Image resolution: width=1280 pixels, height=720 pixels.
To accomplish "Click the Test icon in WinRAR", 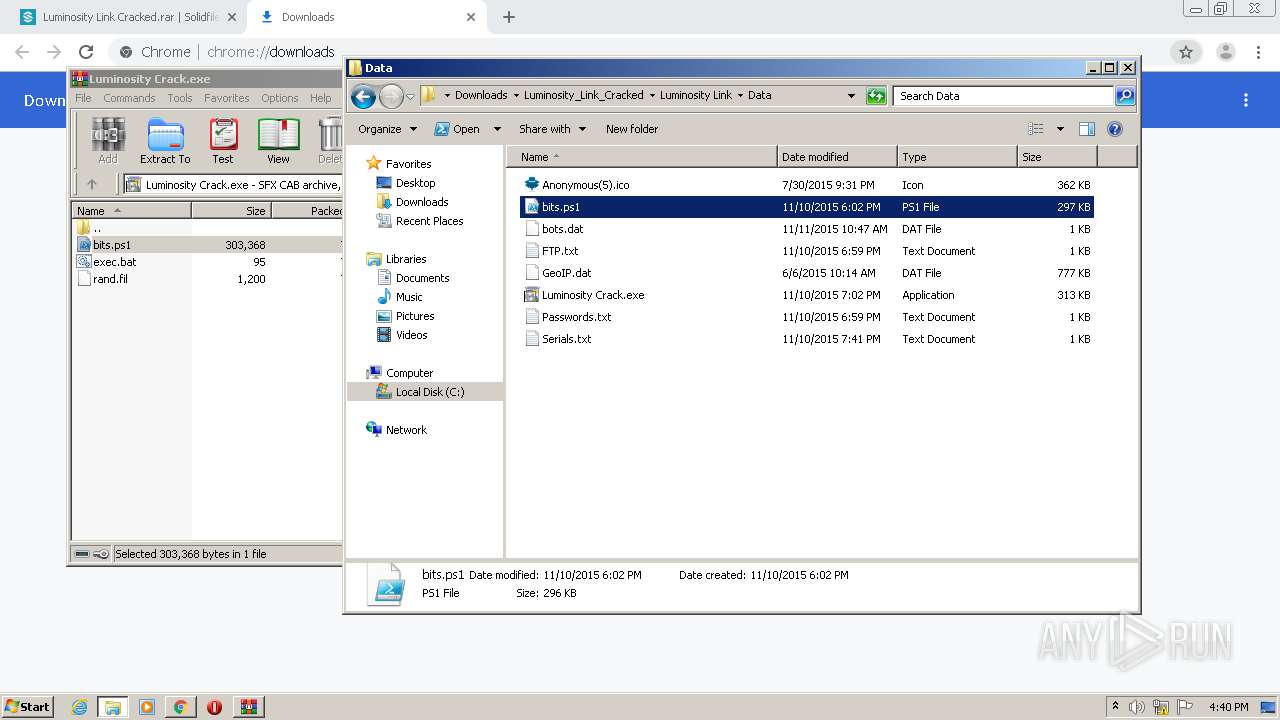I will pos(223,141).
